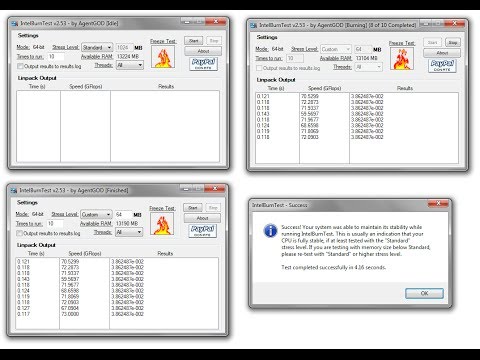Click Times to run field in Finished window
The width and height of the screenshot is (480, 360).
point(55,224)
